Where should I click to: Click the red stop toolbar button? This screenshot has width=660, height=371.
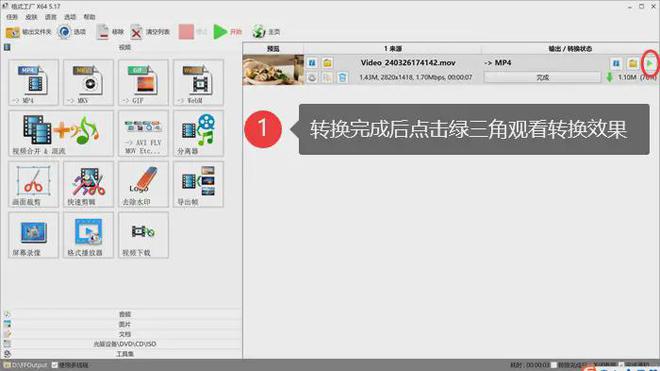(186, 32)
